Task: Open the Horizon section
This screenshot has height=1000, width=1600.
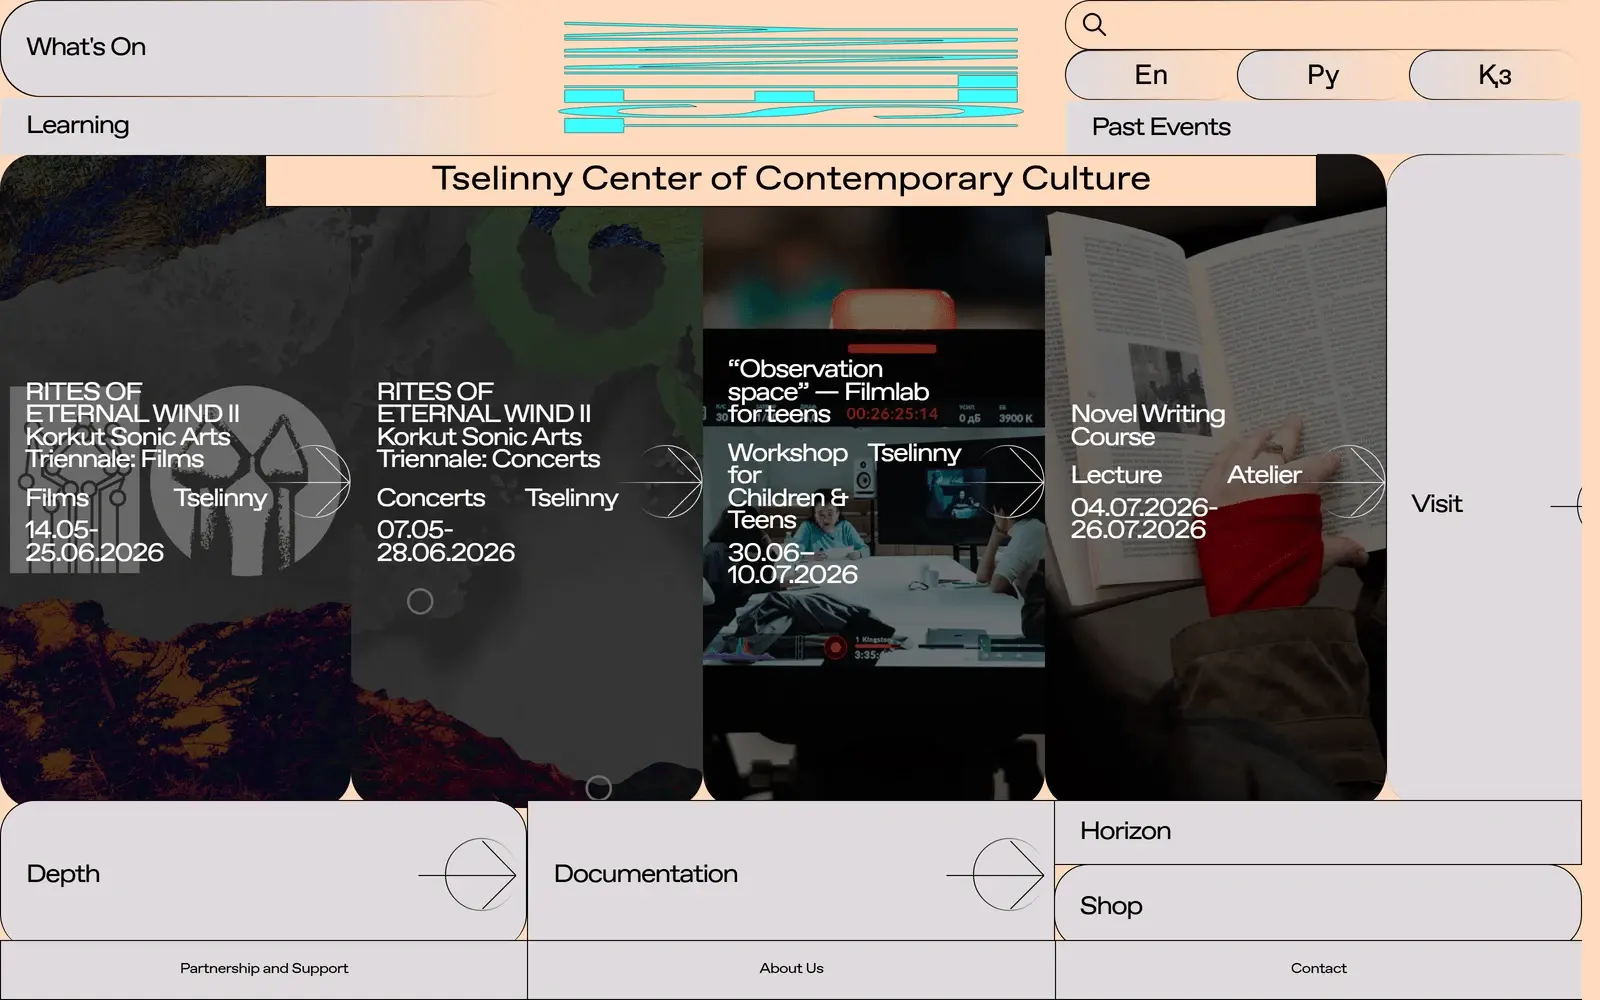Action: click(1318, 831)
